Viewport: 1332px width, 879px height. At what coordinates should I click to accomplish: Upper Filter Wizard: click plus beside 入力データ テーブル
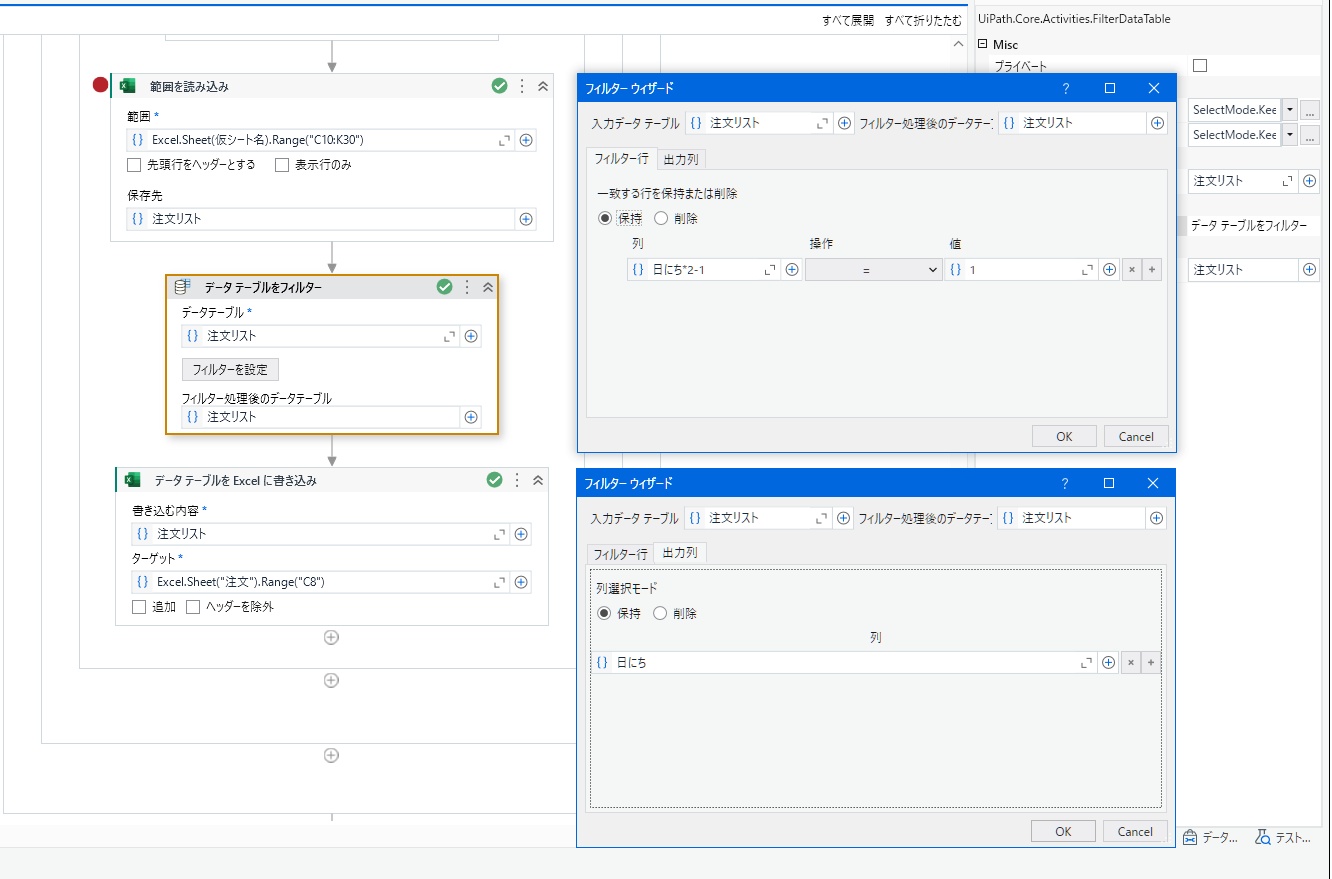click(x=844, y=123)
